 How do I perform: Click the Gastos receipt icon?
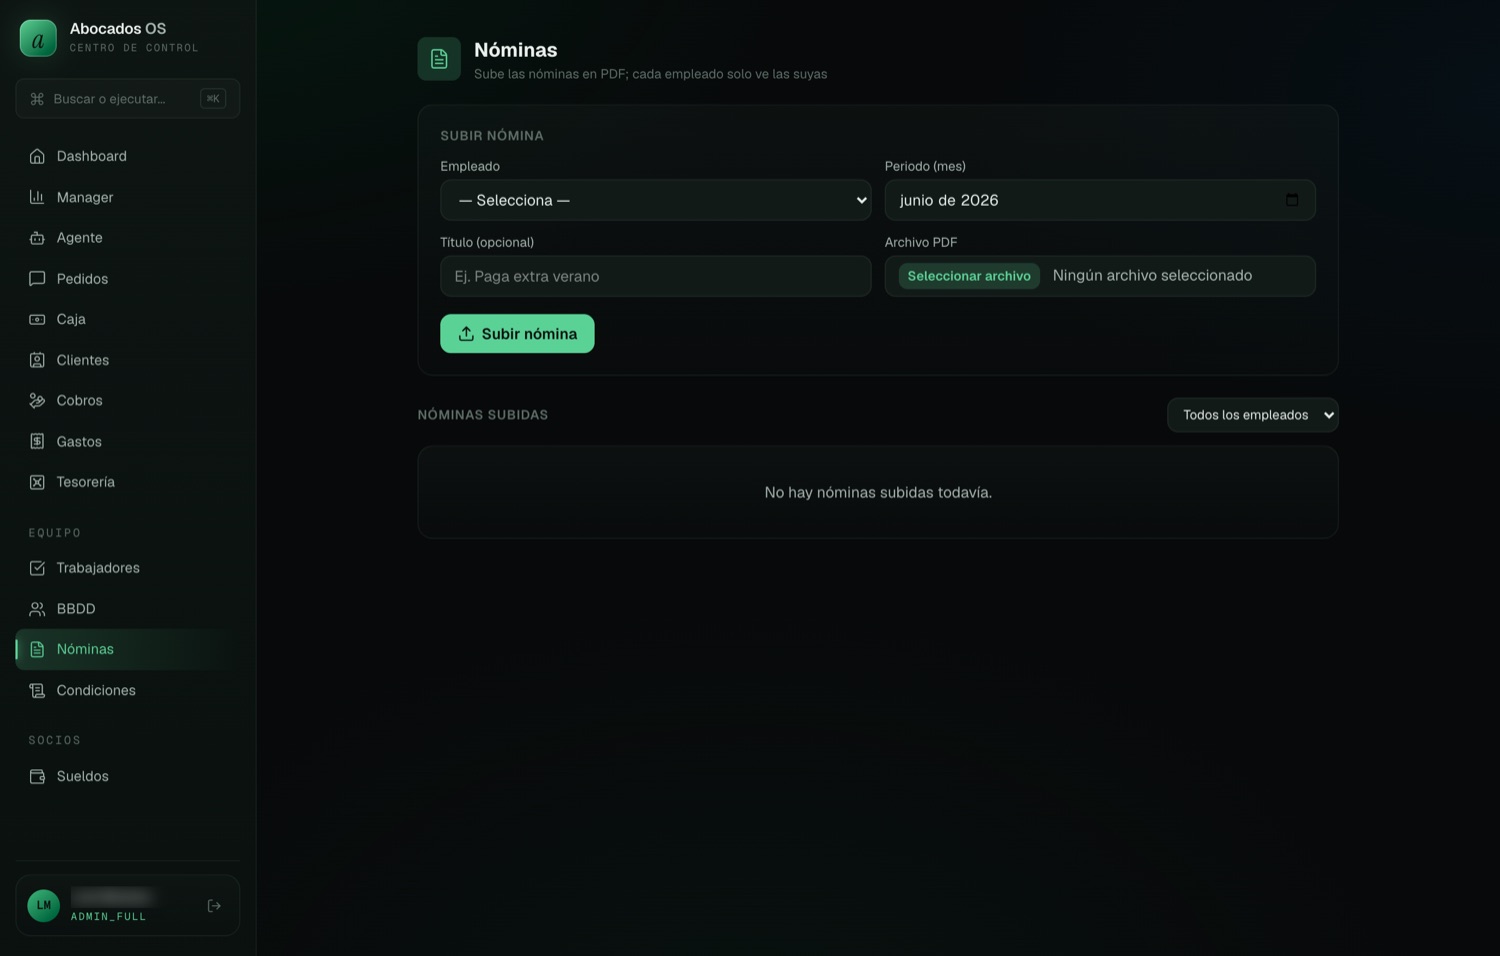pos(37,441)
